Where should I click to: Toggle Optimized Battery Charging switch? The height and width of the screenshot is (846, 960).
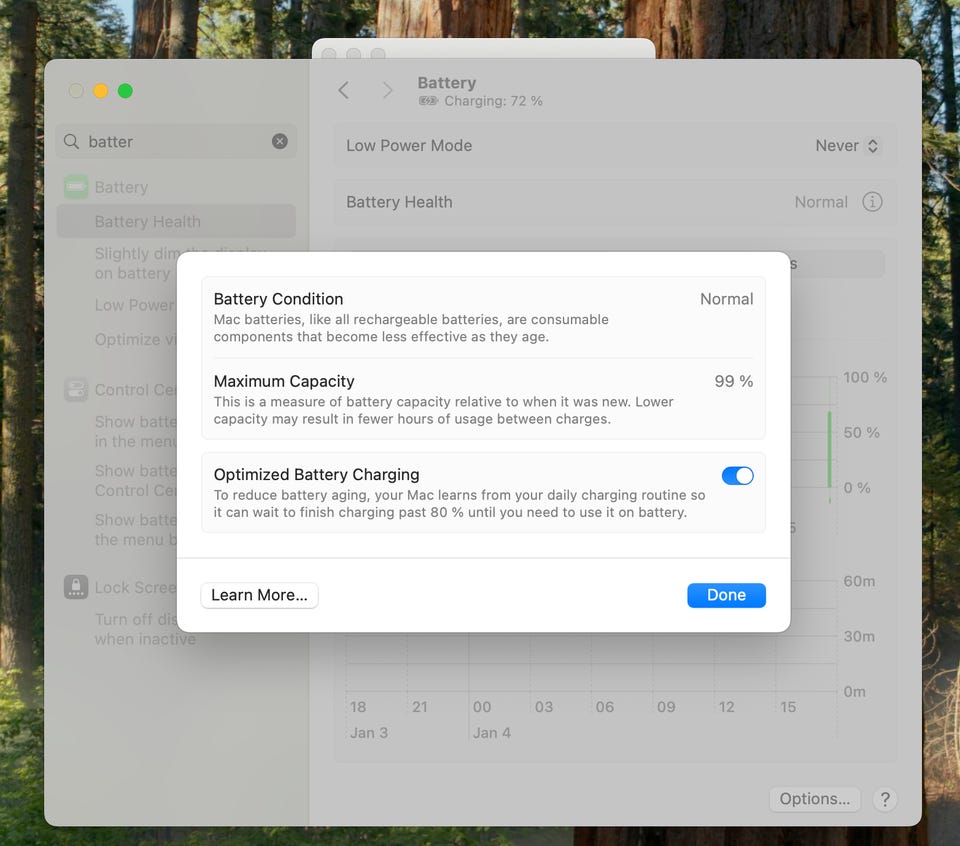[737, 476]
